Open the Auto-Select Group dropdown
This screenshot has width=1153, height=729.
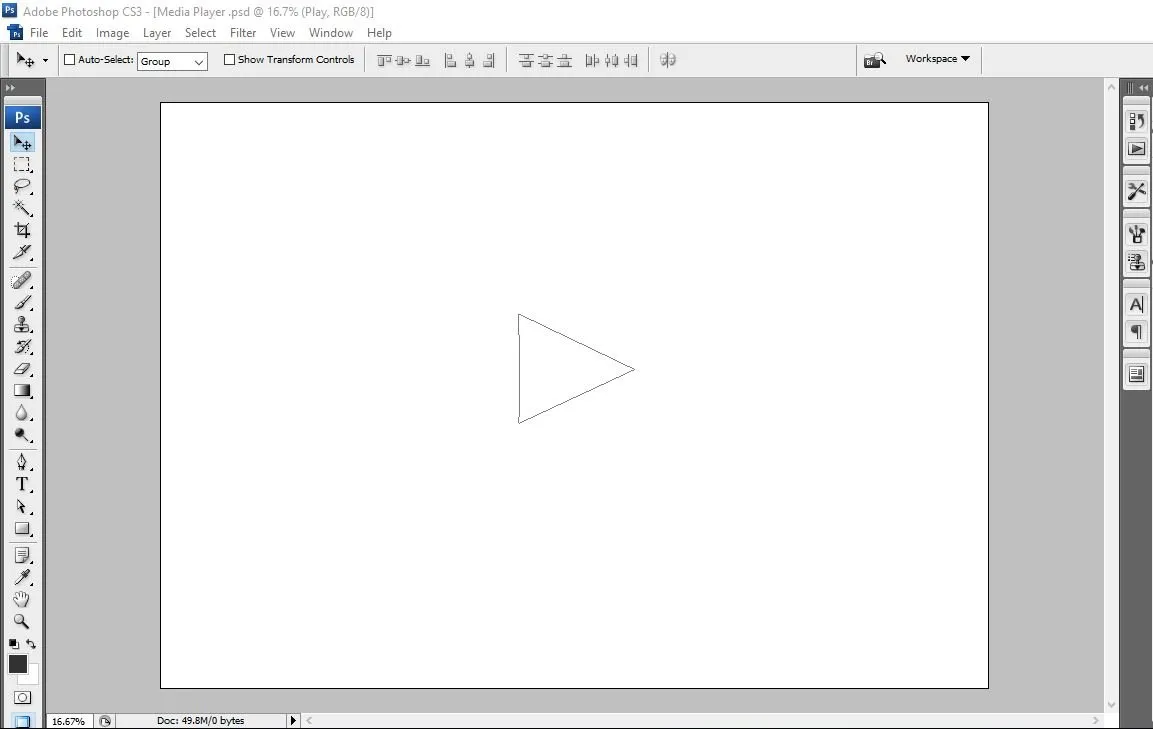click(172, 61)
